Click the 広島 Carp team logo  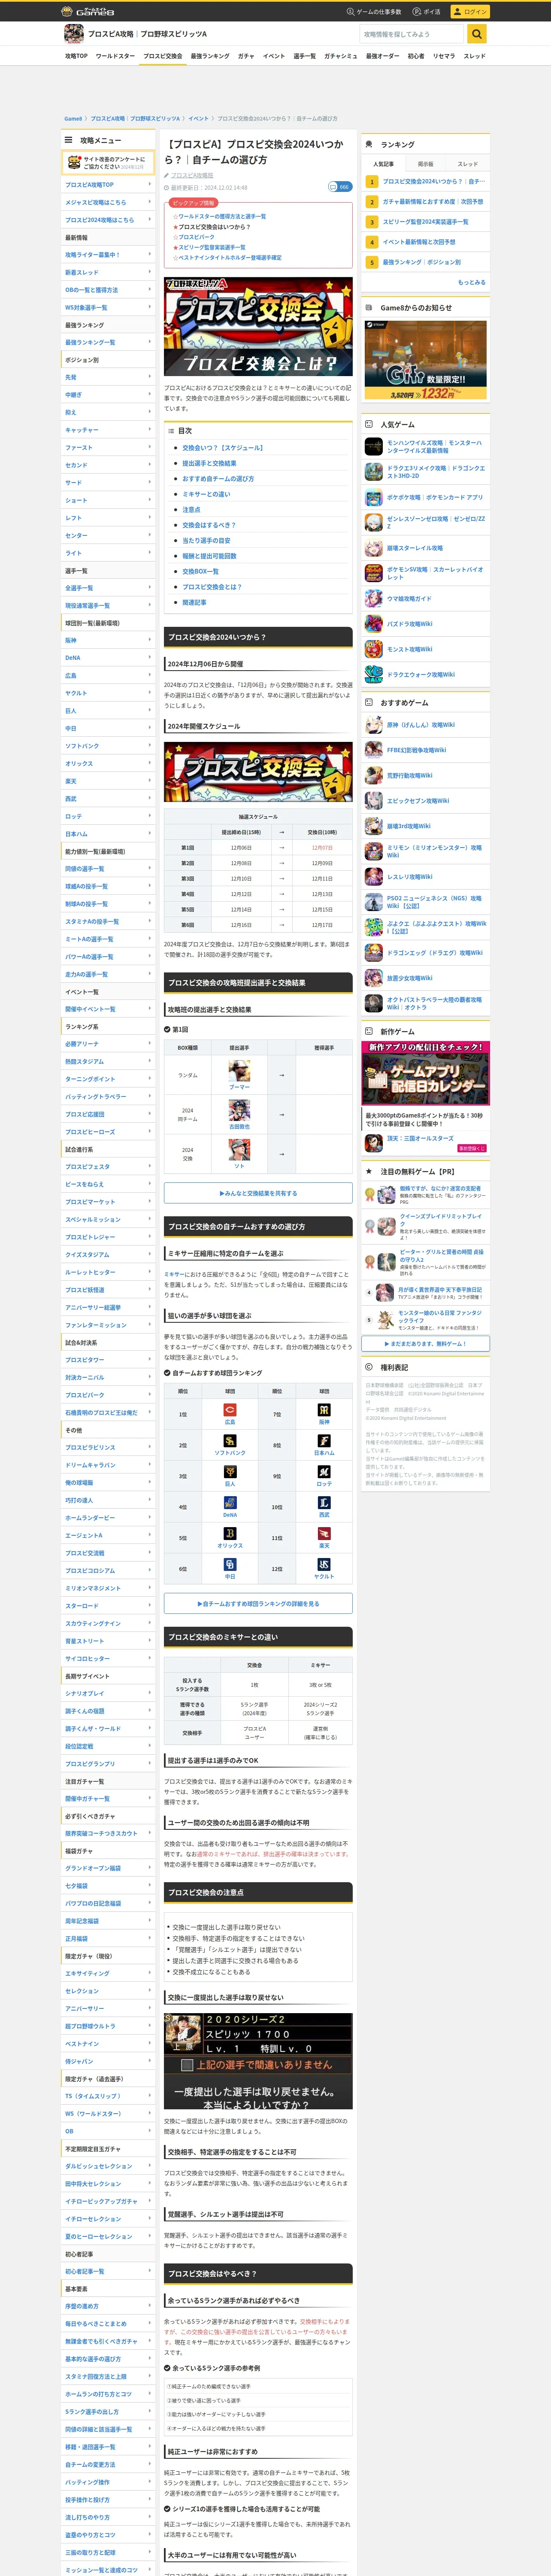(230, 1410)
